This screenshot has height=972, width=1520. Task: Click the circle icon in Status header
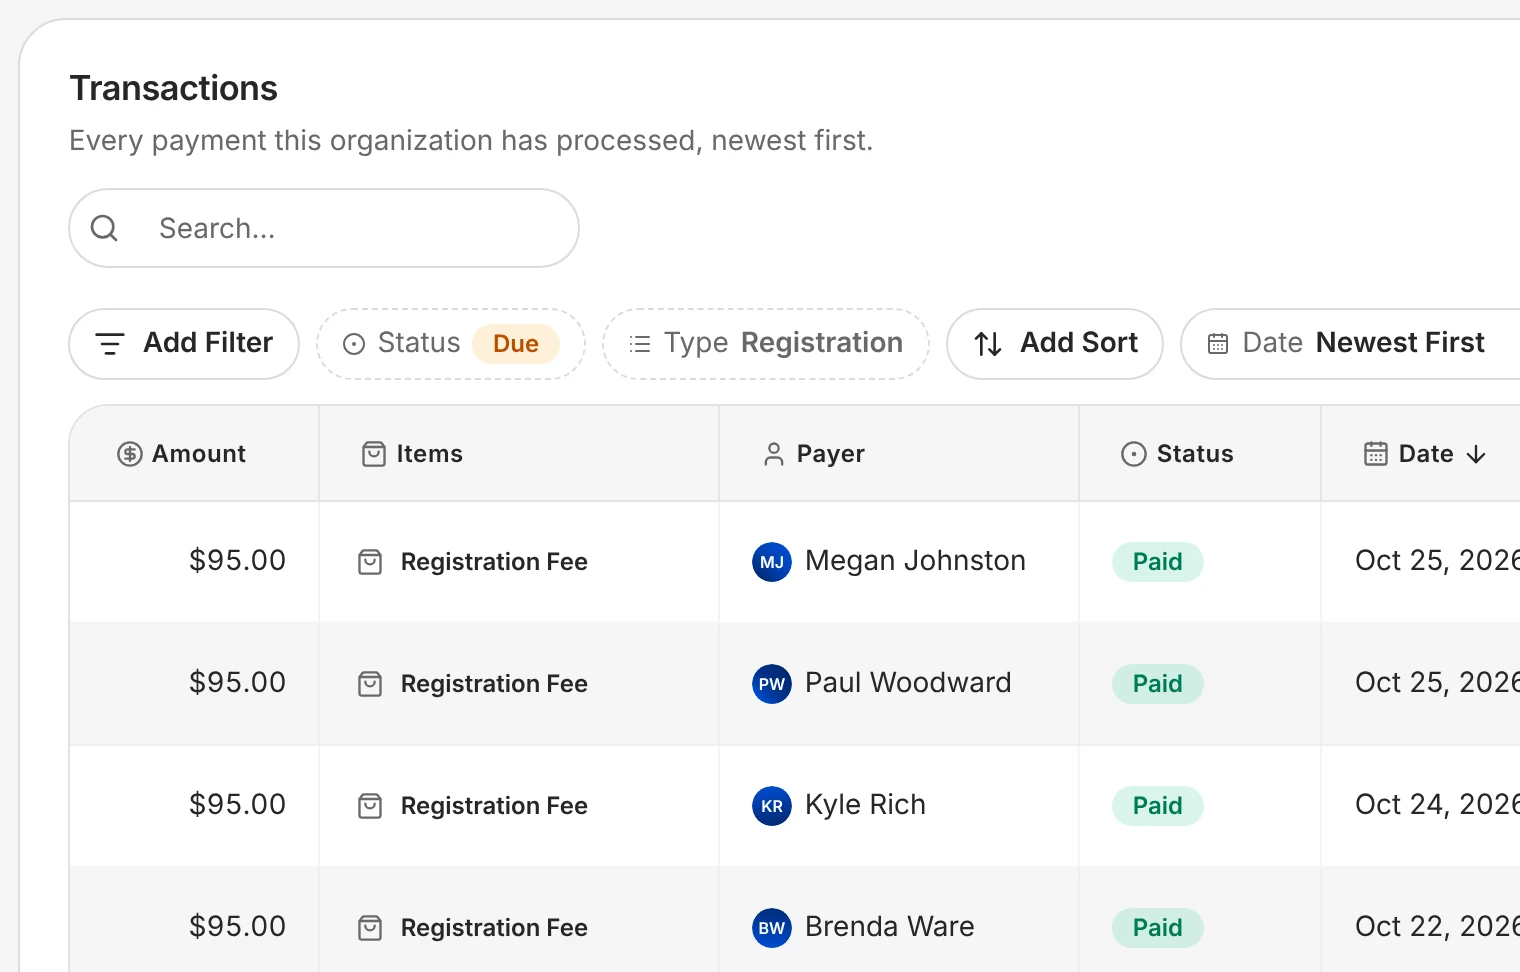(1134, 454)
